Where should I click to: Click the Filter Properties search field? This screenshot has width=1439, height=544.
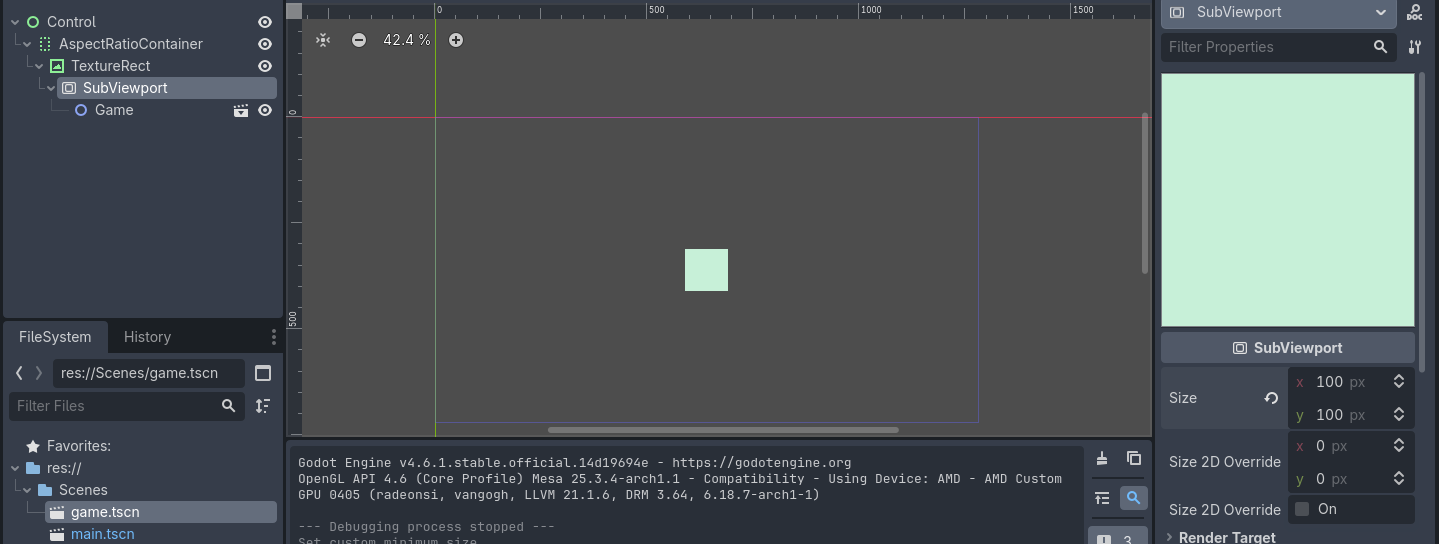1264,47
